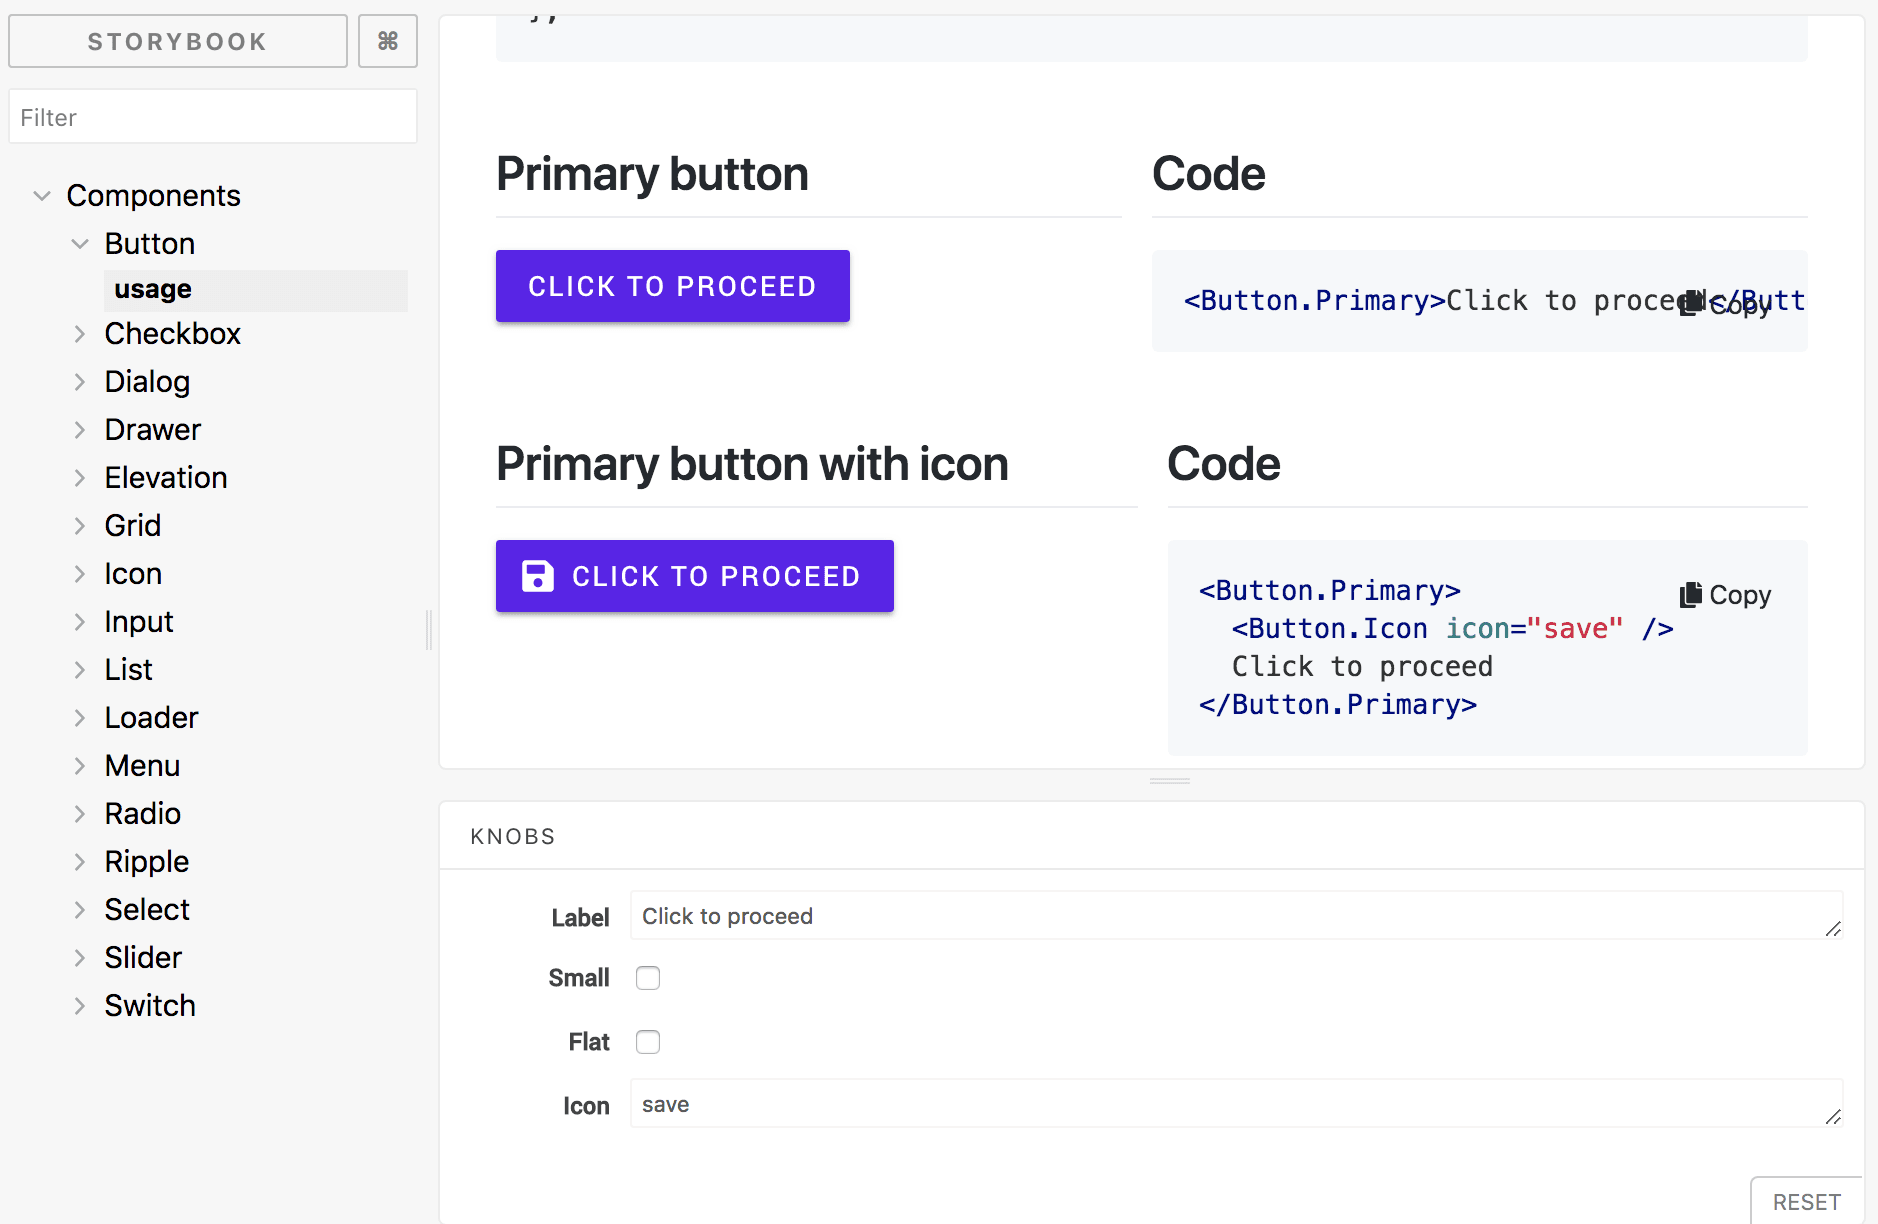This screenshot has height=1224, width=1878.
Task: Focus the sidebar Filter input field
Action: 213,117
